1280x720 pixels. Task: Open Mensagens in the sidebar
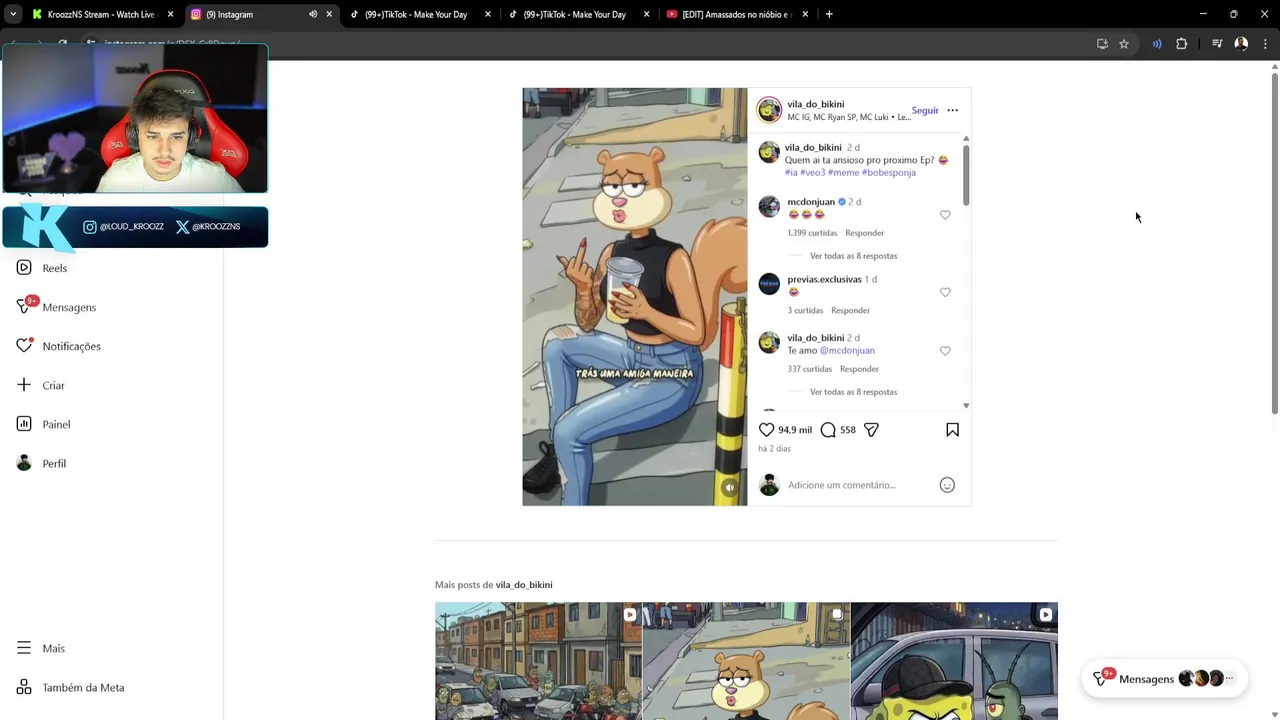point(56,307)
